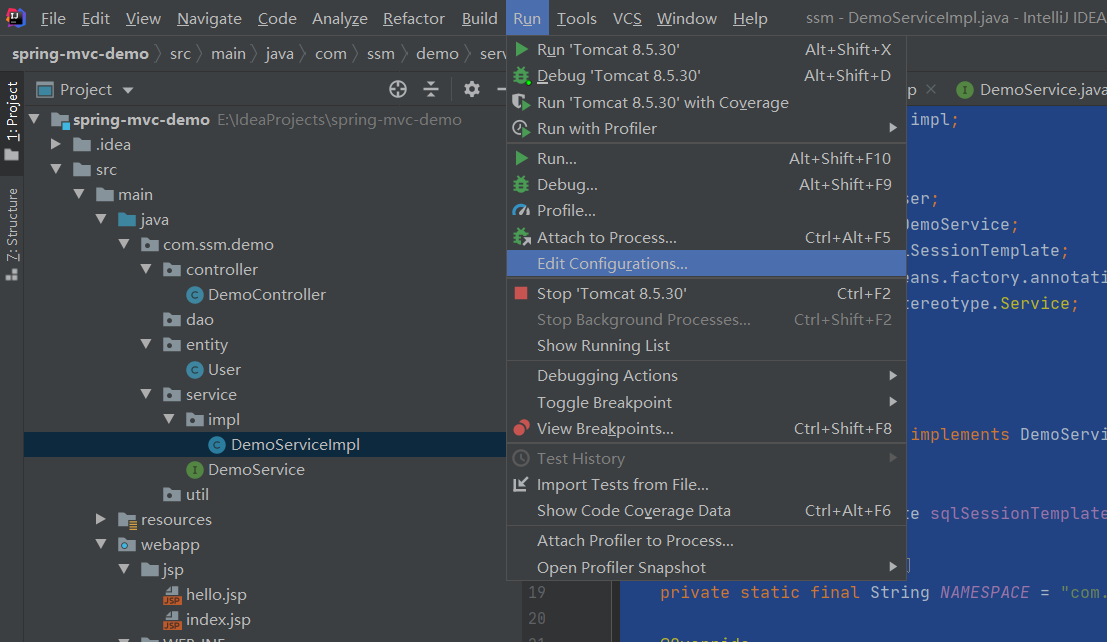
Task: Collapse the main folder arrow
Action: (78, 194)
